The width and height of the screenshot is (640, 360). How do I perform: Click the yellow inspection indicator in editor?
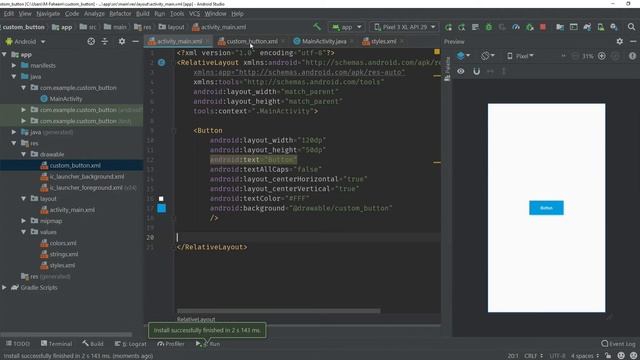(437, 52)
